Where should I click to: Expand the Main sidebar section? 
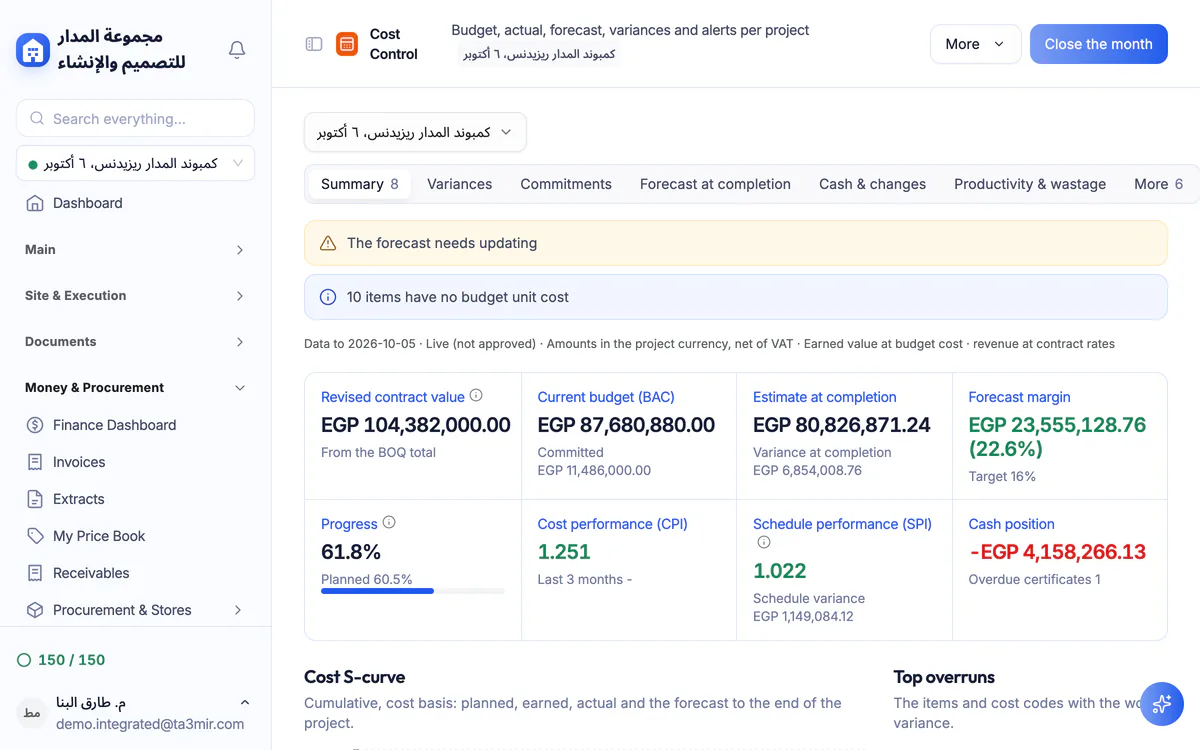(x=135, y=250)
